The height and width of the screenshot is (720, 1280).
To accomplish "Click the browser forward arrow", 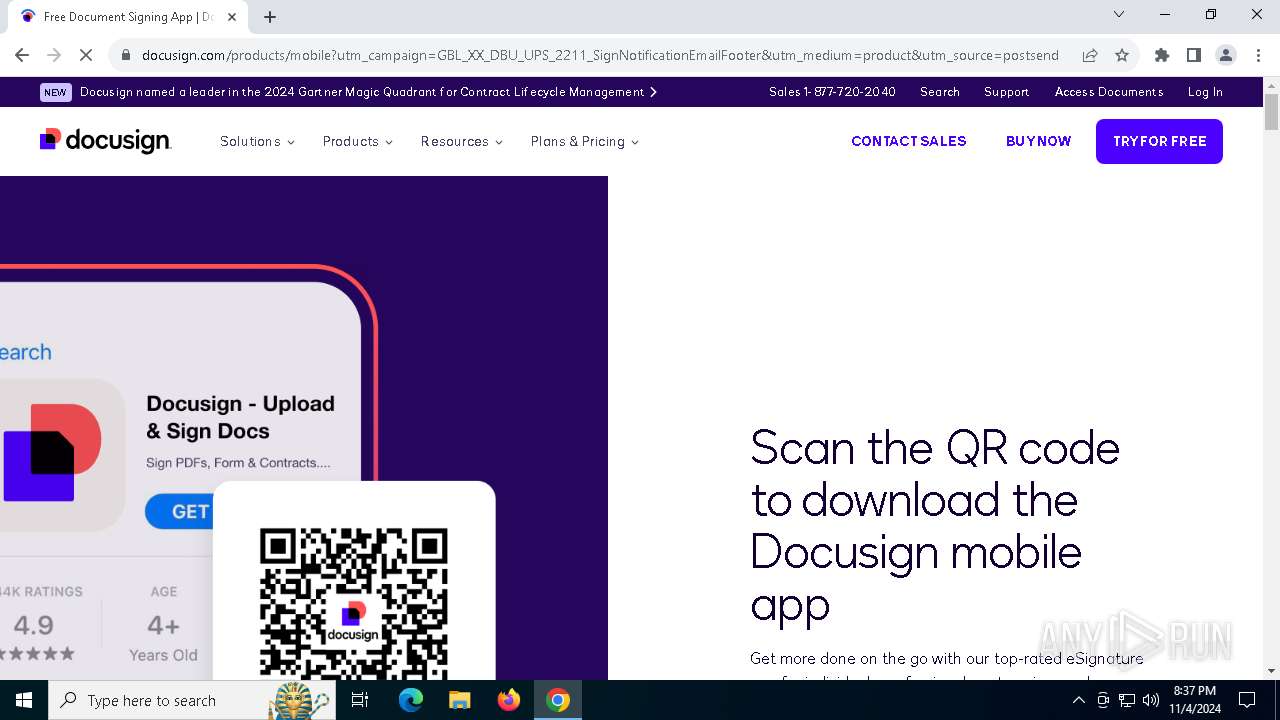I will click(54, 55).
